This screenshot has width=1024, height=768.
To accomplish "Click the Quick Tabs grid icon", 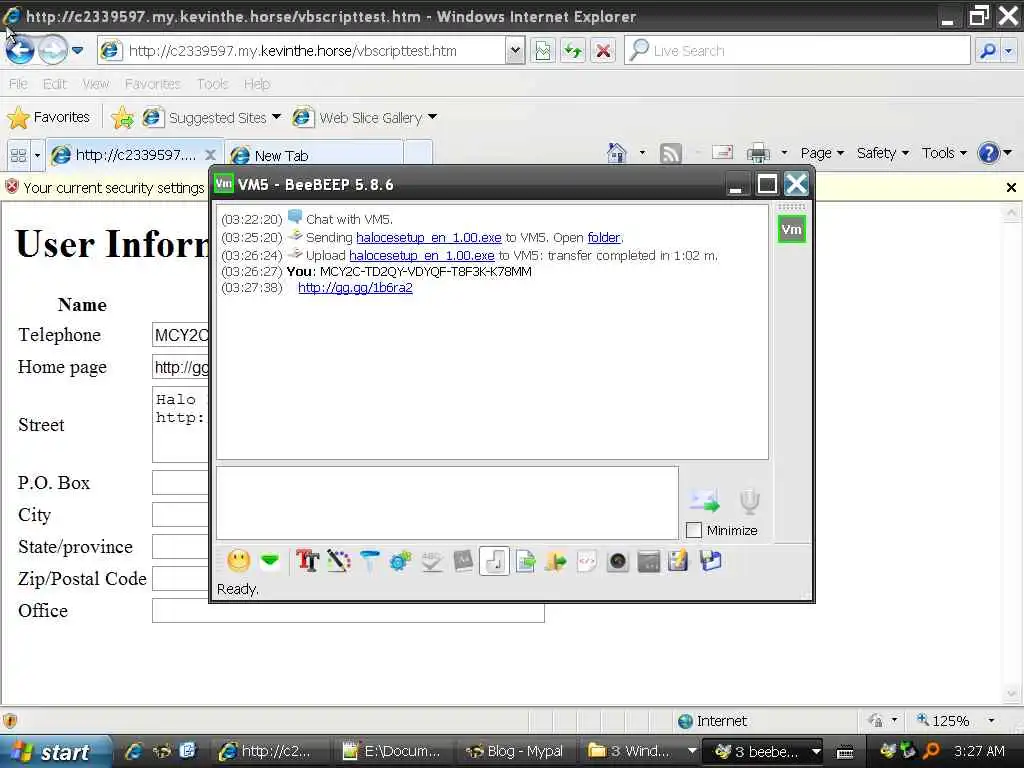I will [18, 155].
